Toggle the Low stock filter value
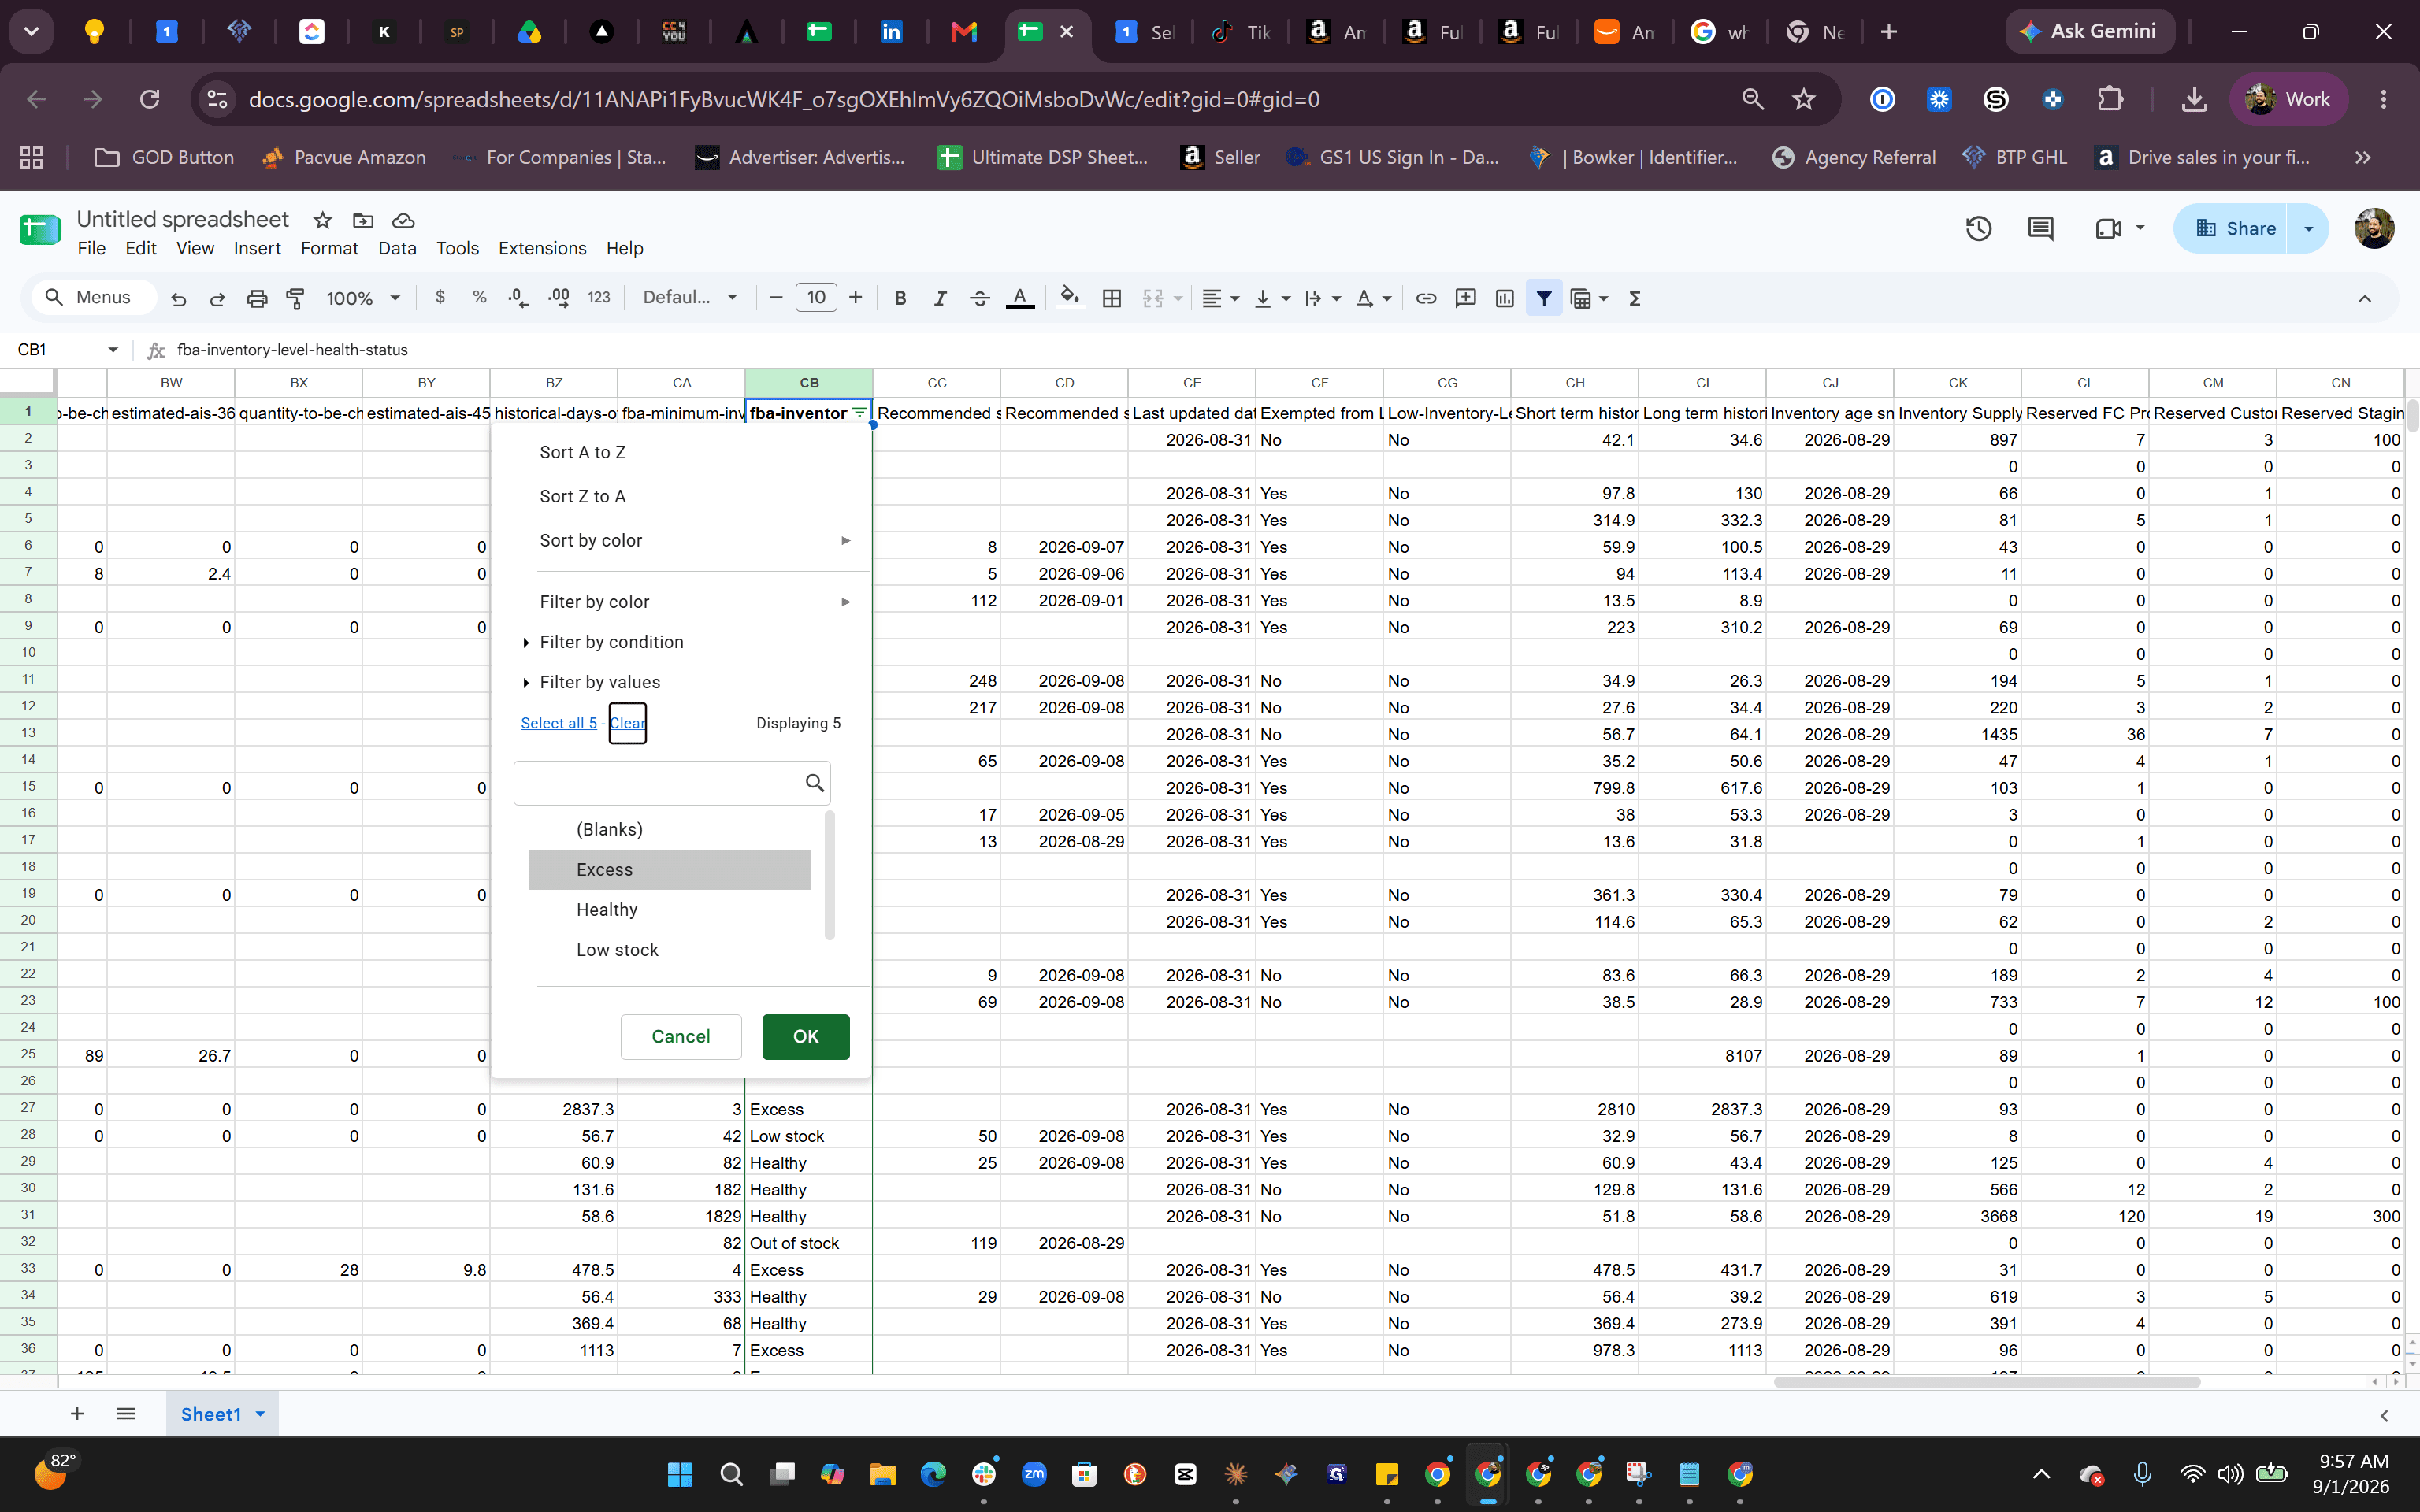The height and width of the screenshot is (1512, 2420). 669,949
